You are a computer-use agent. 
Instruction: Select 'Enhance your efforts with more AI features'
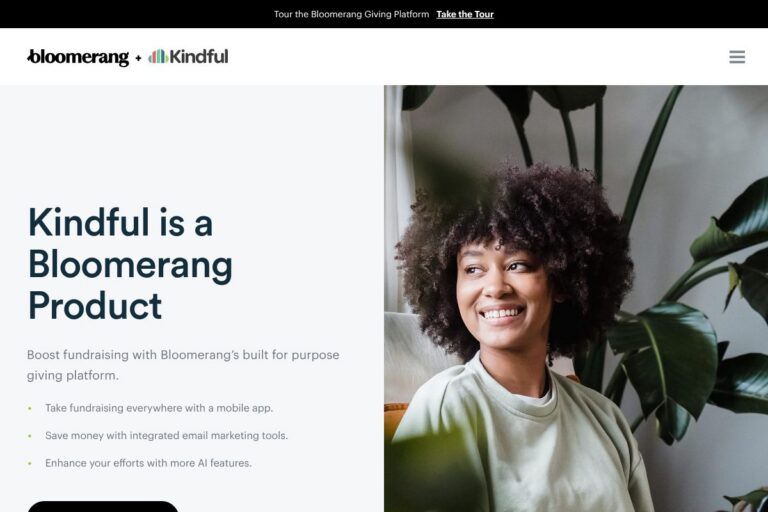click(148, 463)
